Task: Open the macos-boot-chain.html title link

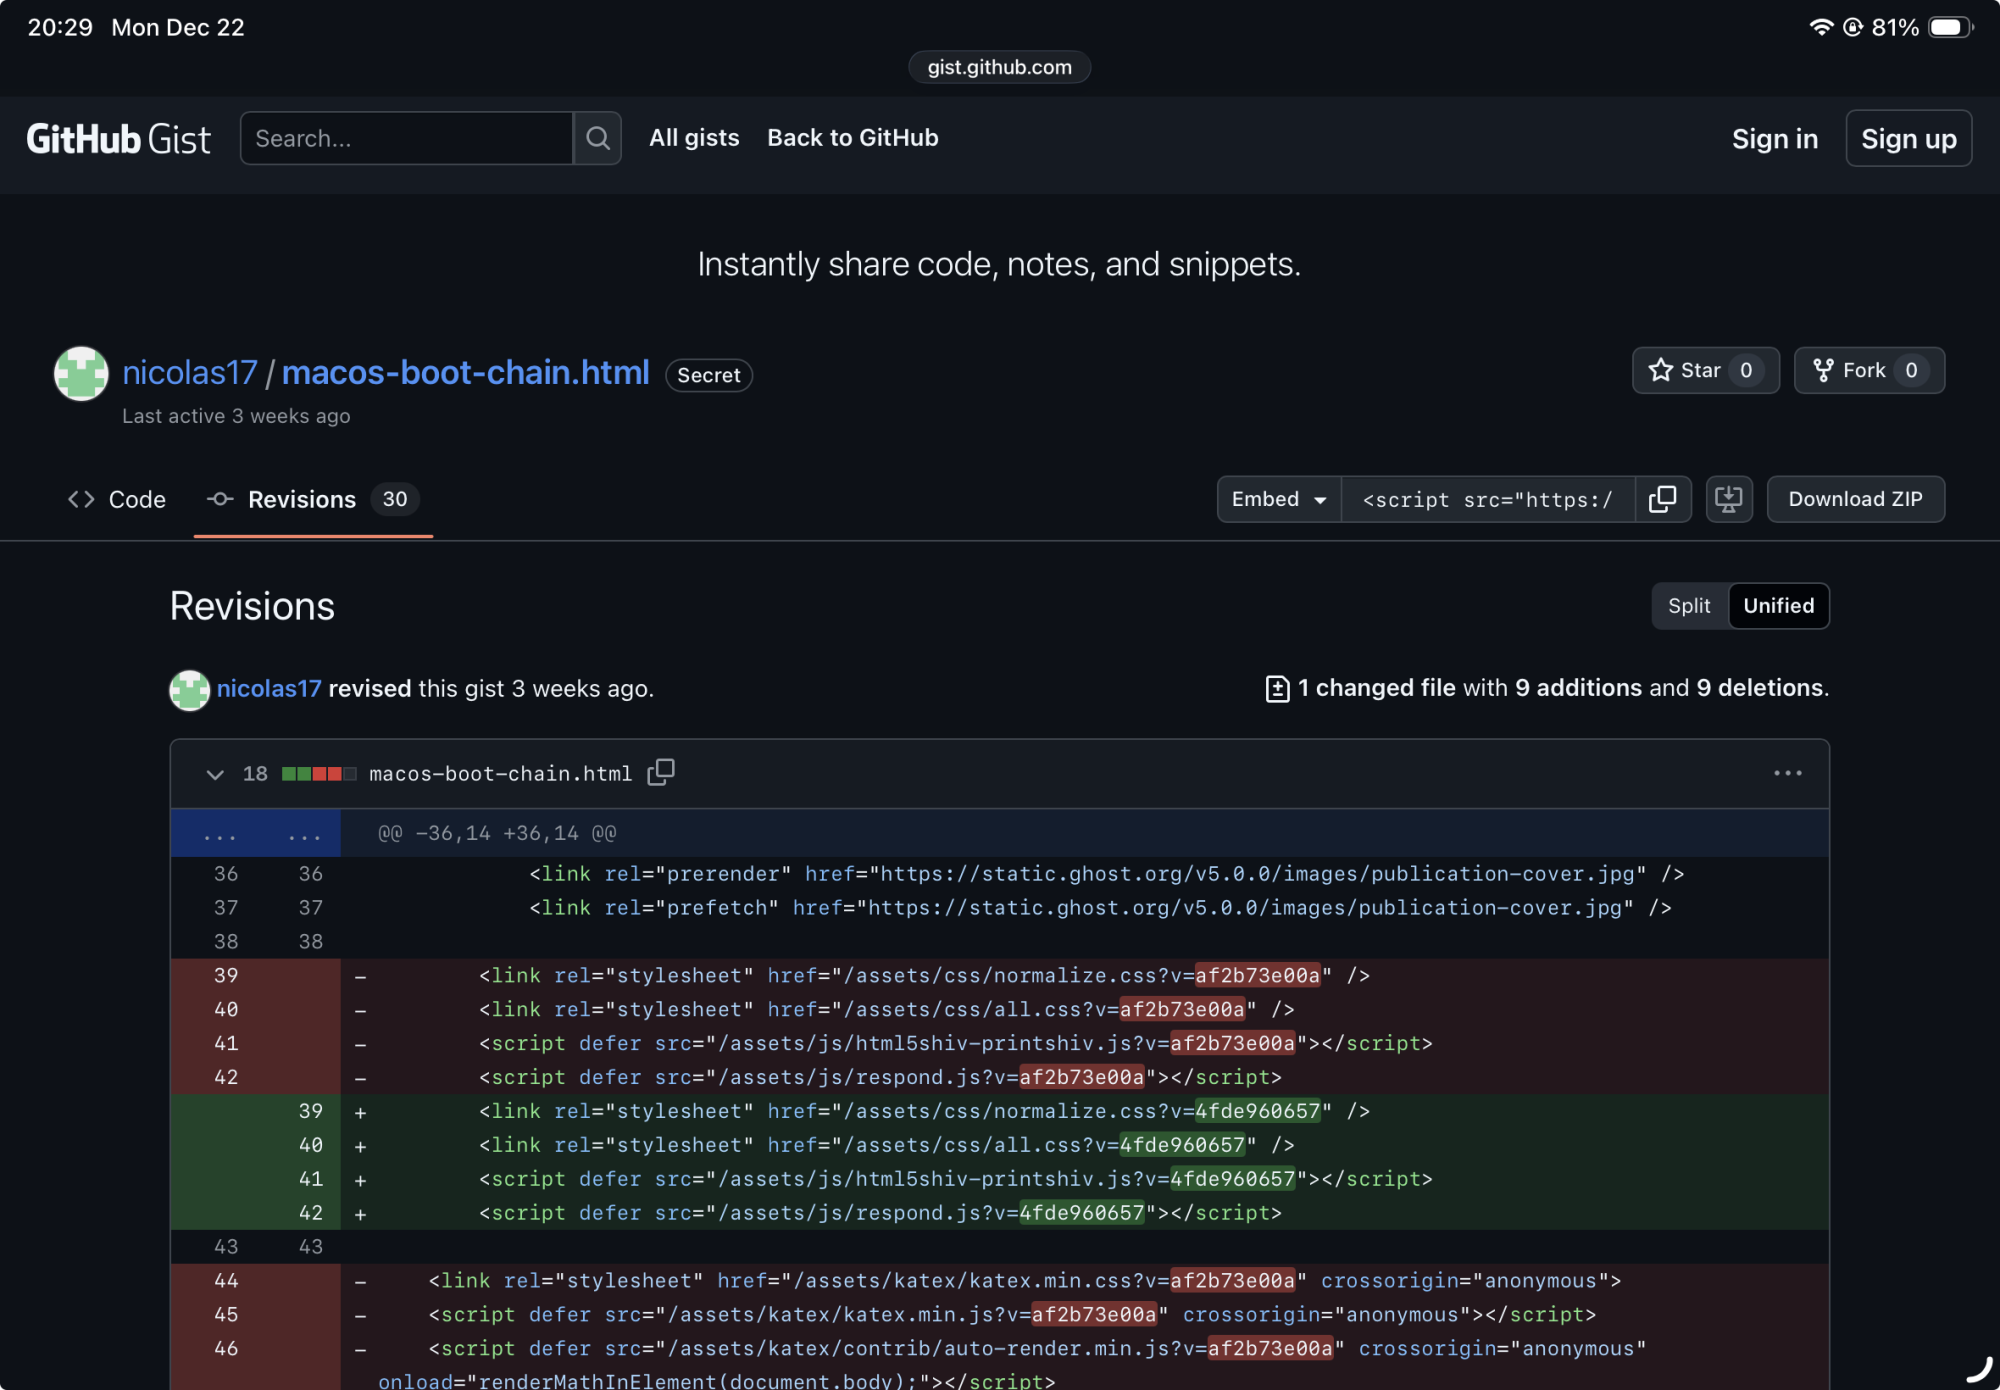Action: coord(465,373)
